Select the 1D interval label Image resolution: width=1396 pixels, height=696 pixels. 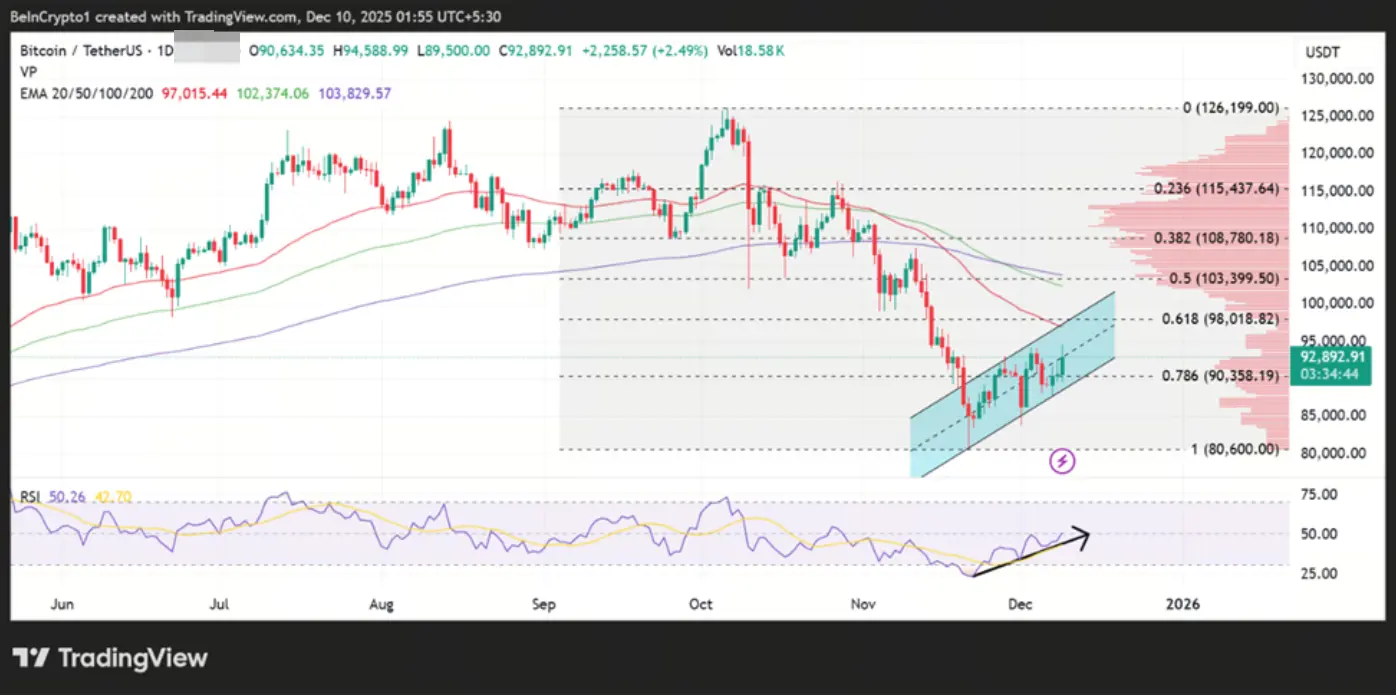coord(168,50)
